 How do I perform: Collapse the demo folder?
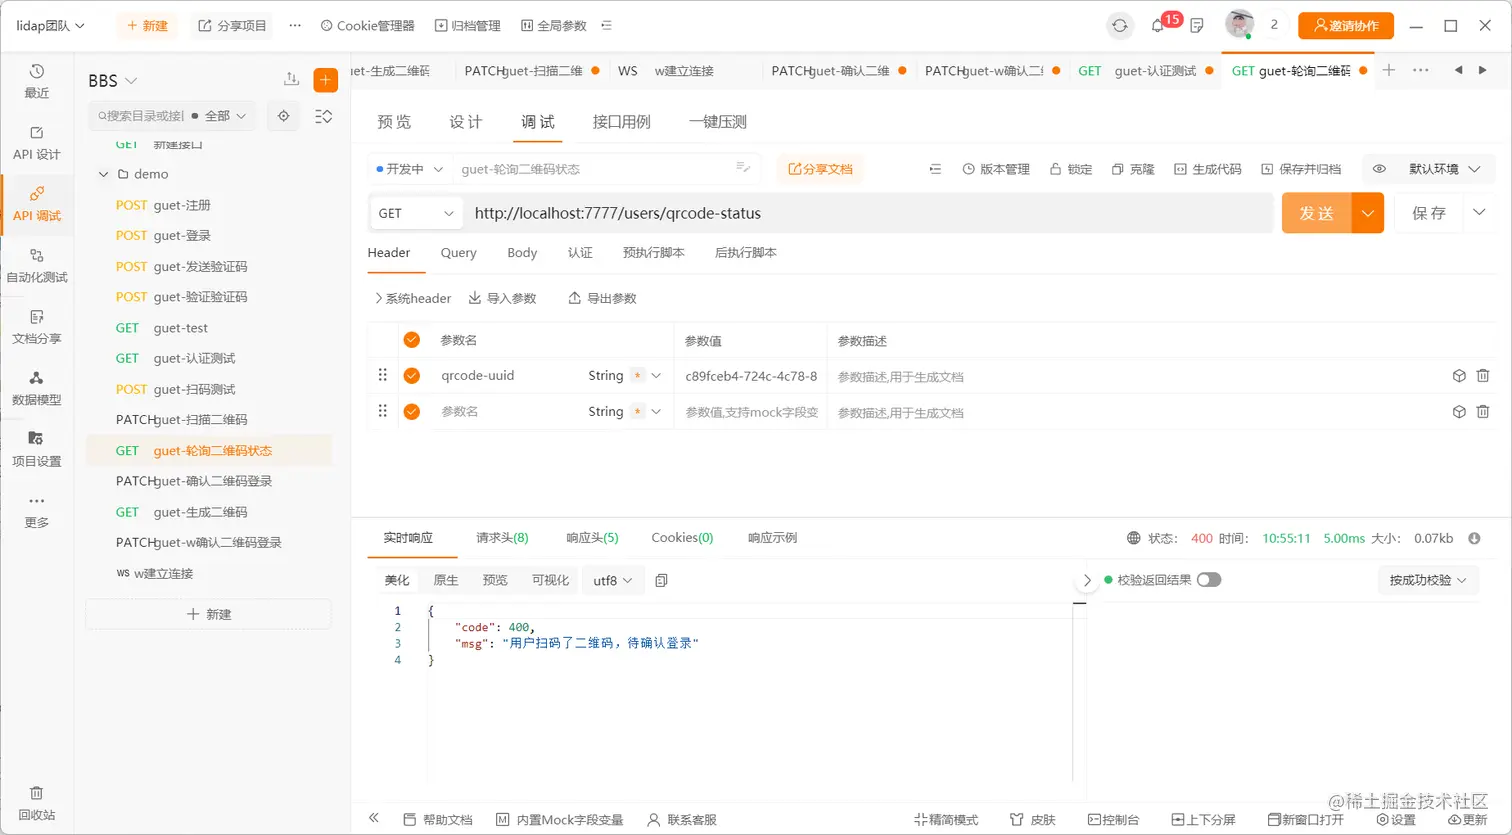103,174
